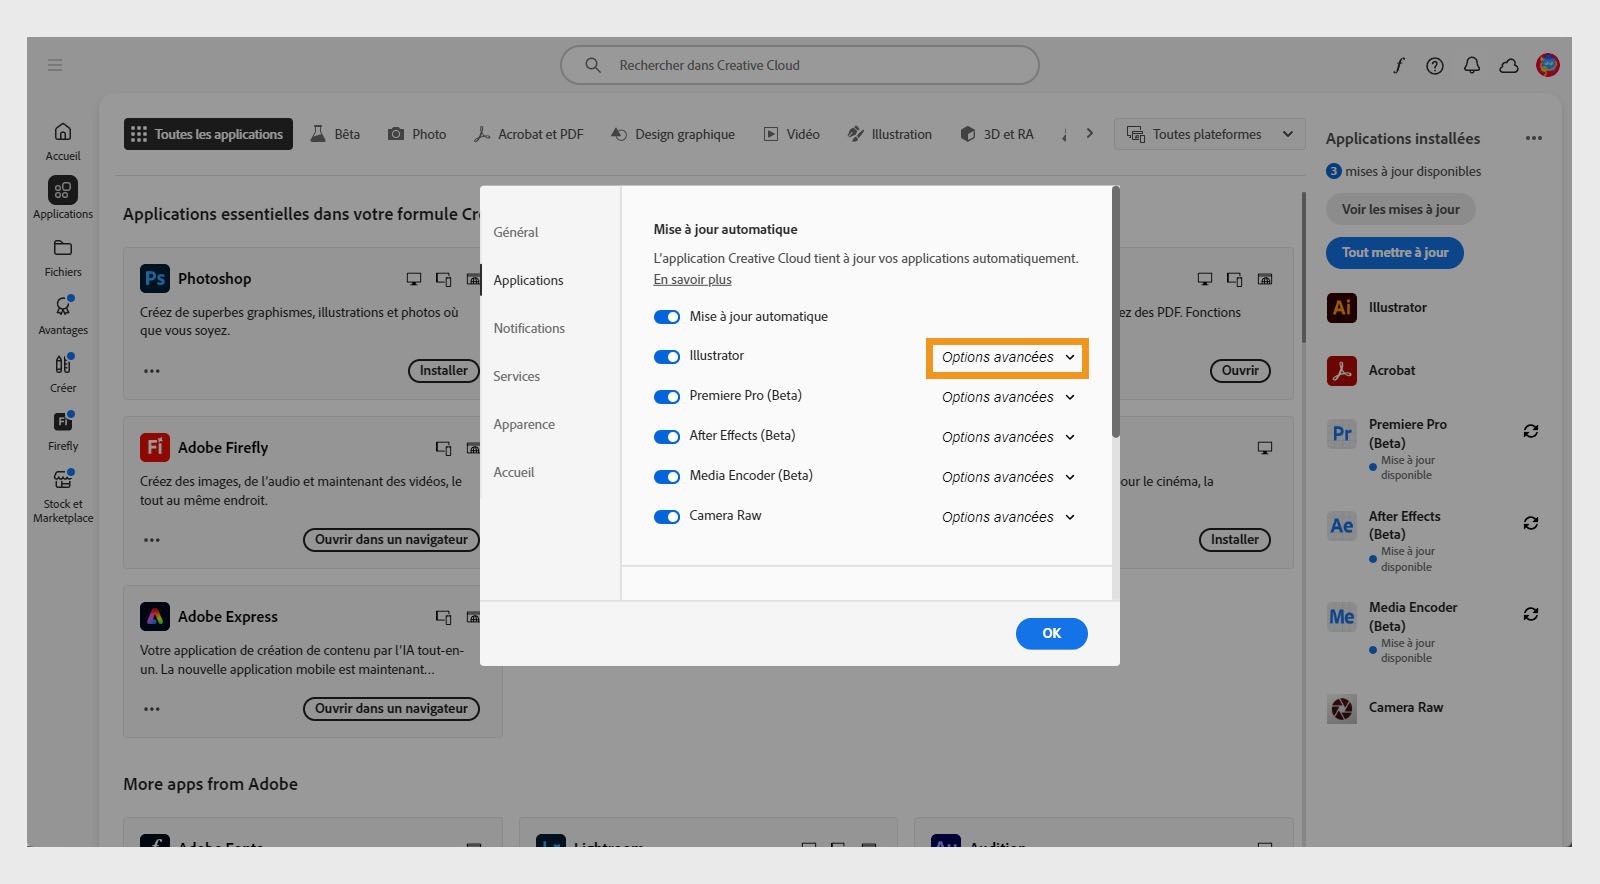
Task: Switch to Vidéo category tab
Action: point(791,134)
